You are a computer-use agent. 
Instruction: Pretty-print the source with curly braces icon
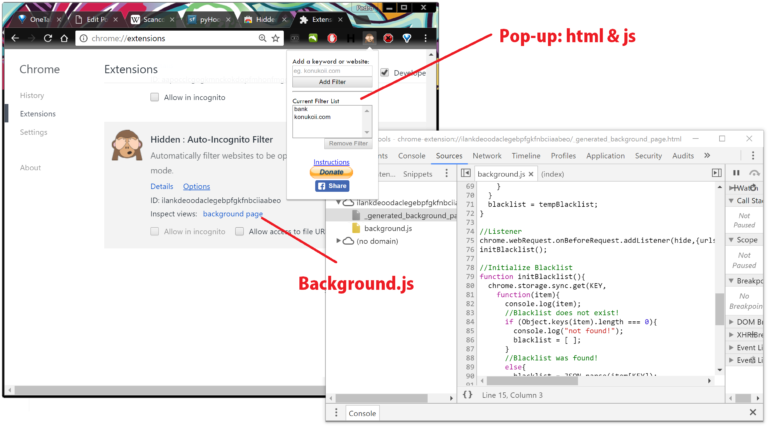tap(468, 395)
